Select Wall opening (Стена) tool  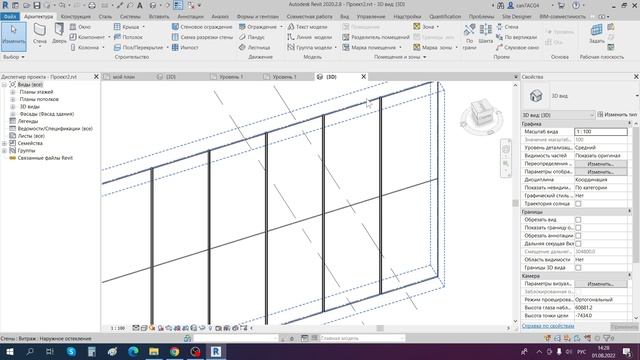coord(507,27)
